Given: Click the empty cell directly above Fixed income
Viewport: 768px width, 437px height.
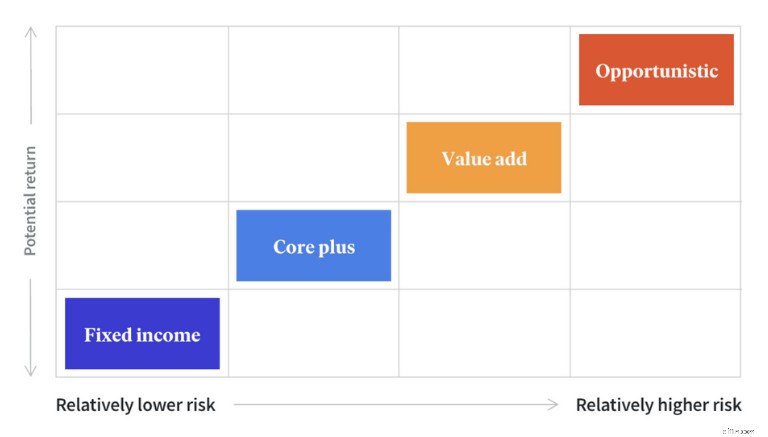Looking at the screenshot, I should 143,245.
